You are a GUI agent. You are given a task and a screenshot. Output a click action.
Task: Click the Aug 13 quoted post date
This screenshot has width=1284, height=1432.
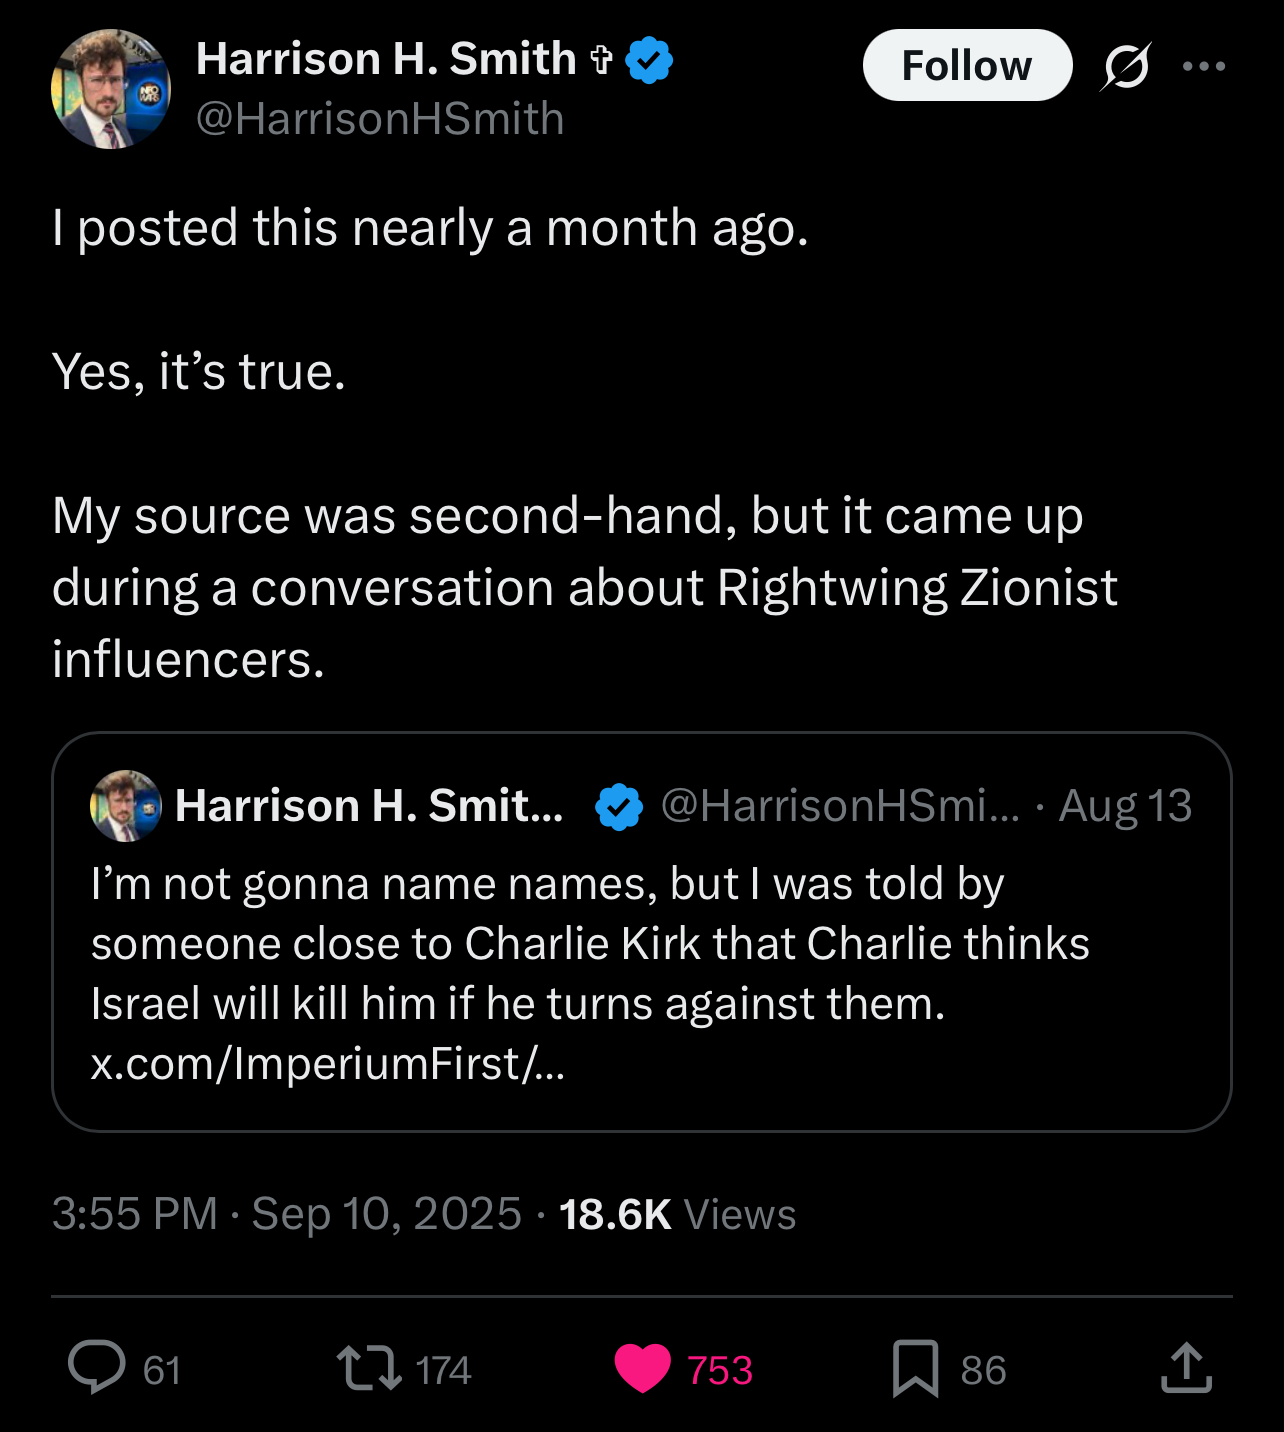(1125, 806)
